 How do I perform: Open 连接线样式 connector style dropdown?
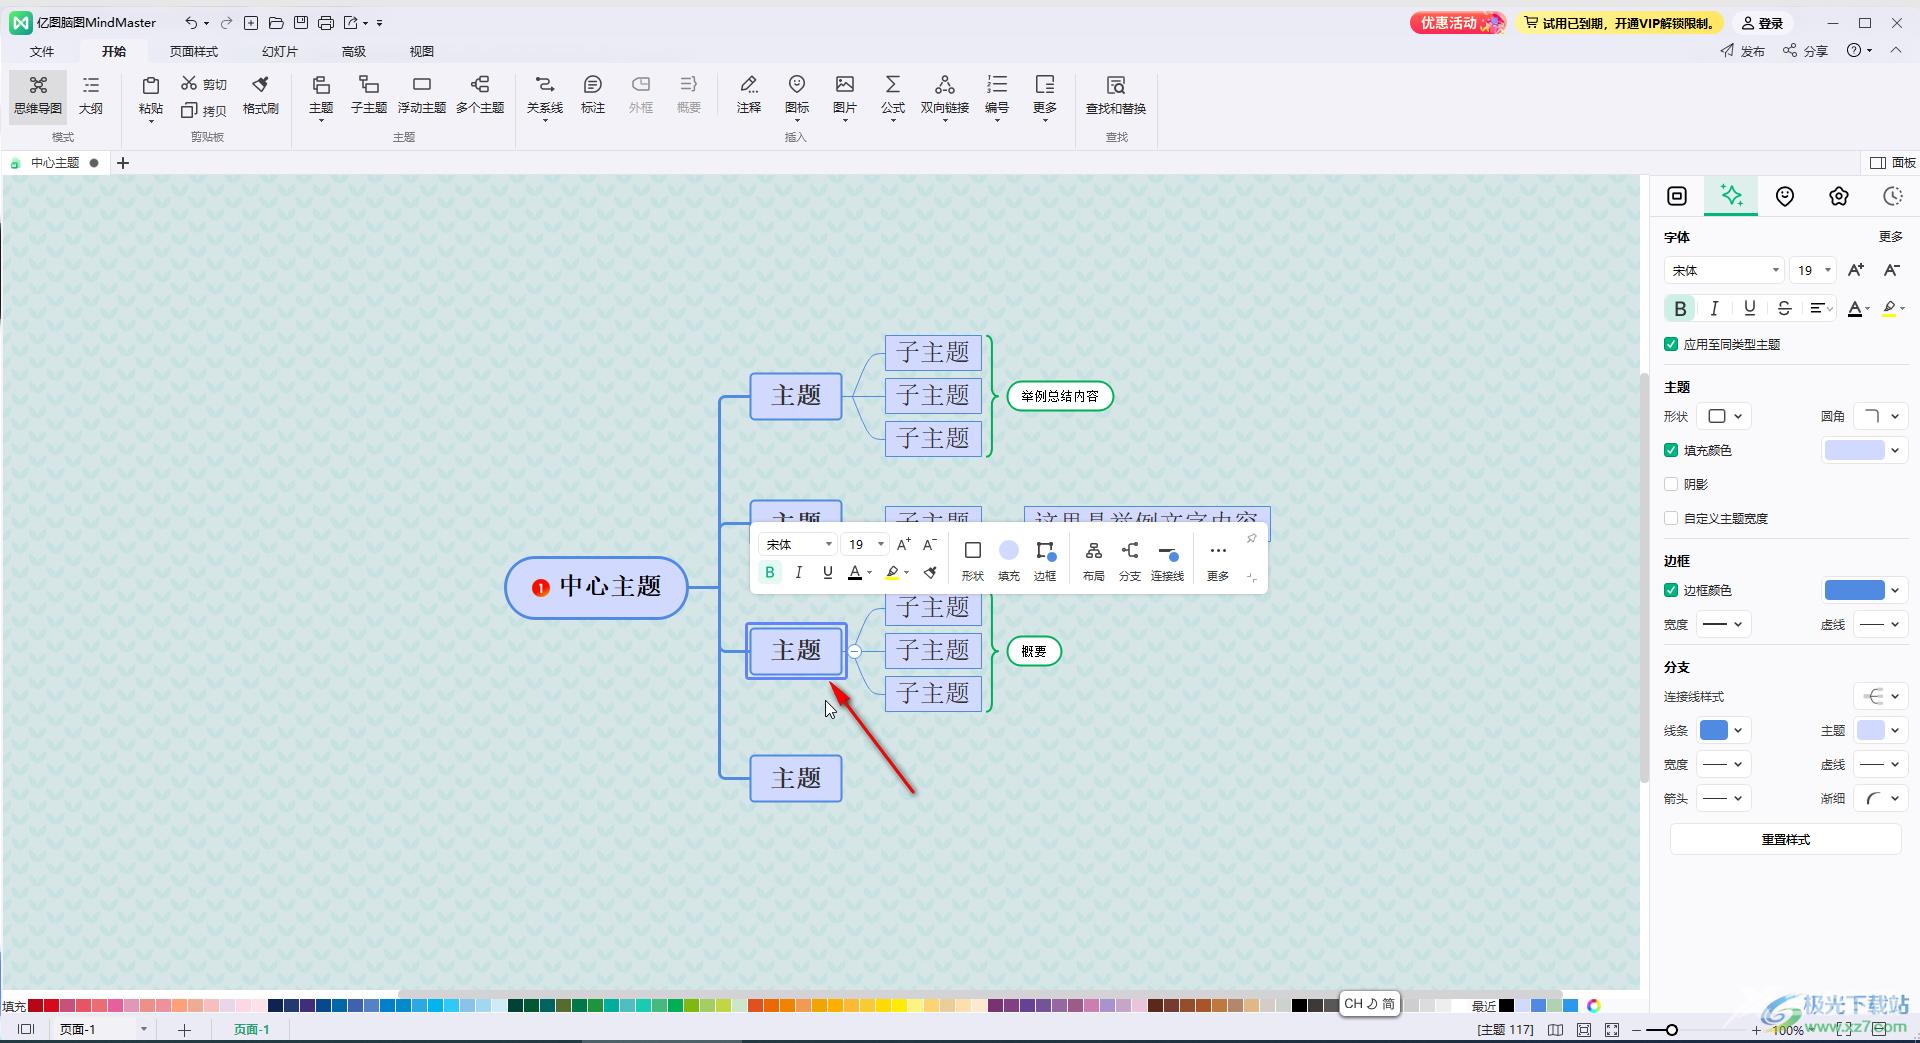pyautogui.click(x=1881, y=696)
